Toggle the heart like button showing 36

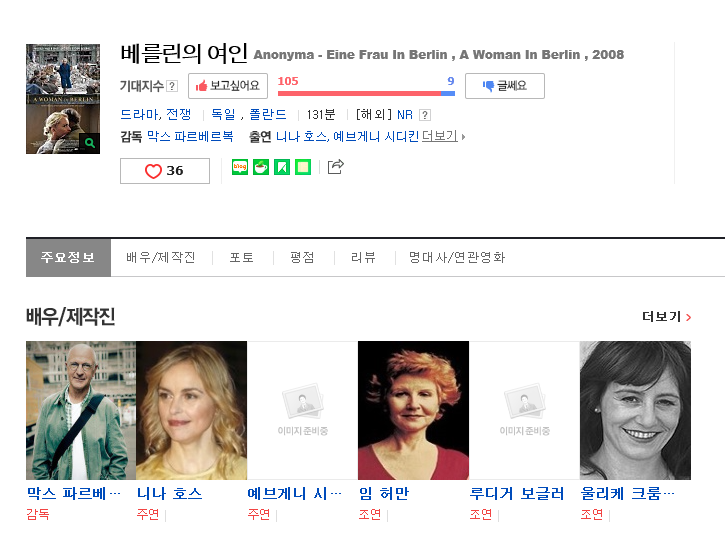[x=165, y=171]
